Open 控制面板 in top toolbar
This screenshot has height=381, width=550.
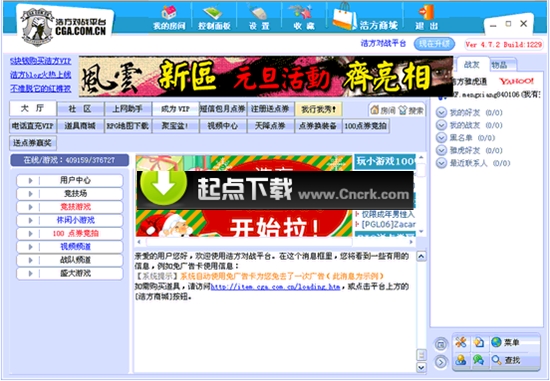(214, 18)
